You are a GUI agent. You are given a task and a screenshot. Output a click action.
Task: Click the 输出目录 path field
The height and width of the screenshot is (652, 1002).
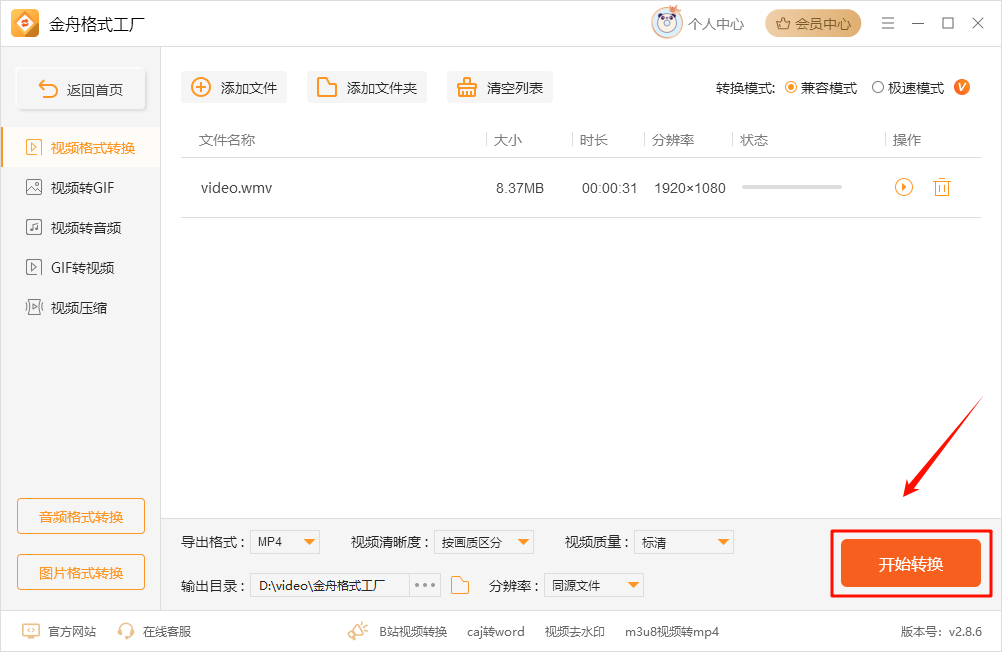[330, 585]
